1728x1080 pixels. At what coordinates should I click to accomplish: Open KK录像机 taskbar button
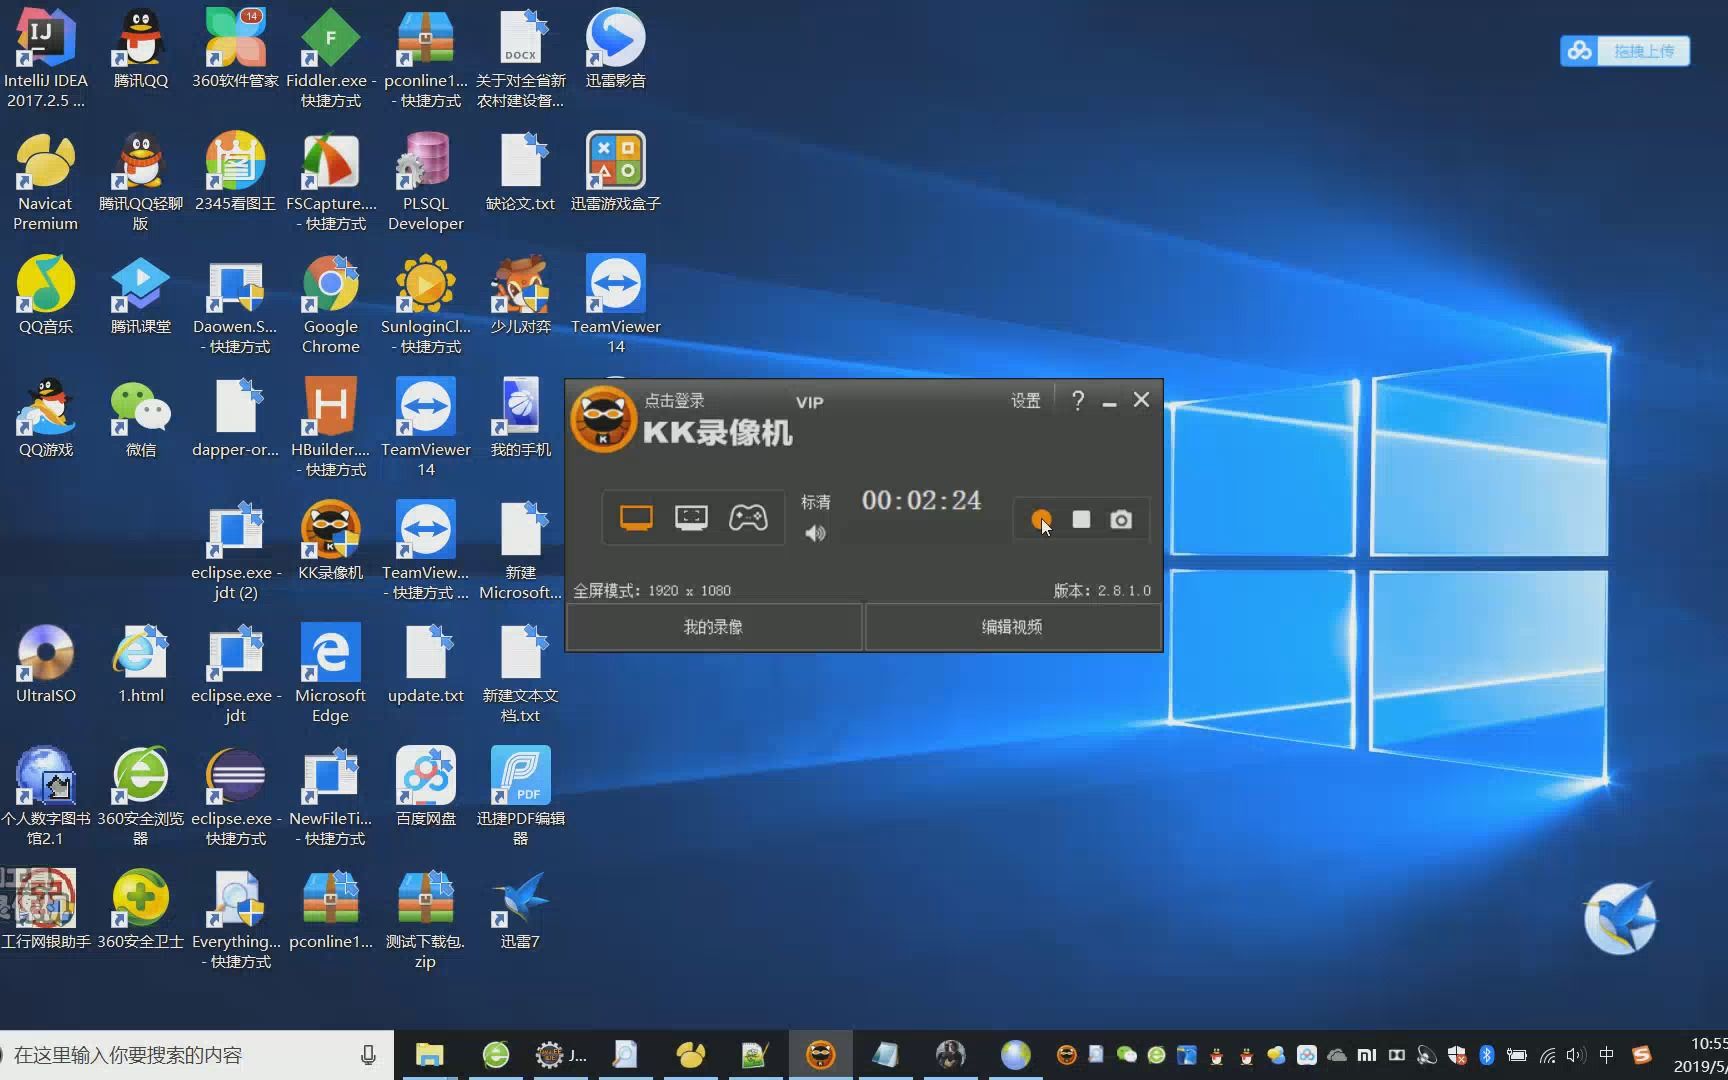pyautogui.click(x=820, y=1055)
